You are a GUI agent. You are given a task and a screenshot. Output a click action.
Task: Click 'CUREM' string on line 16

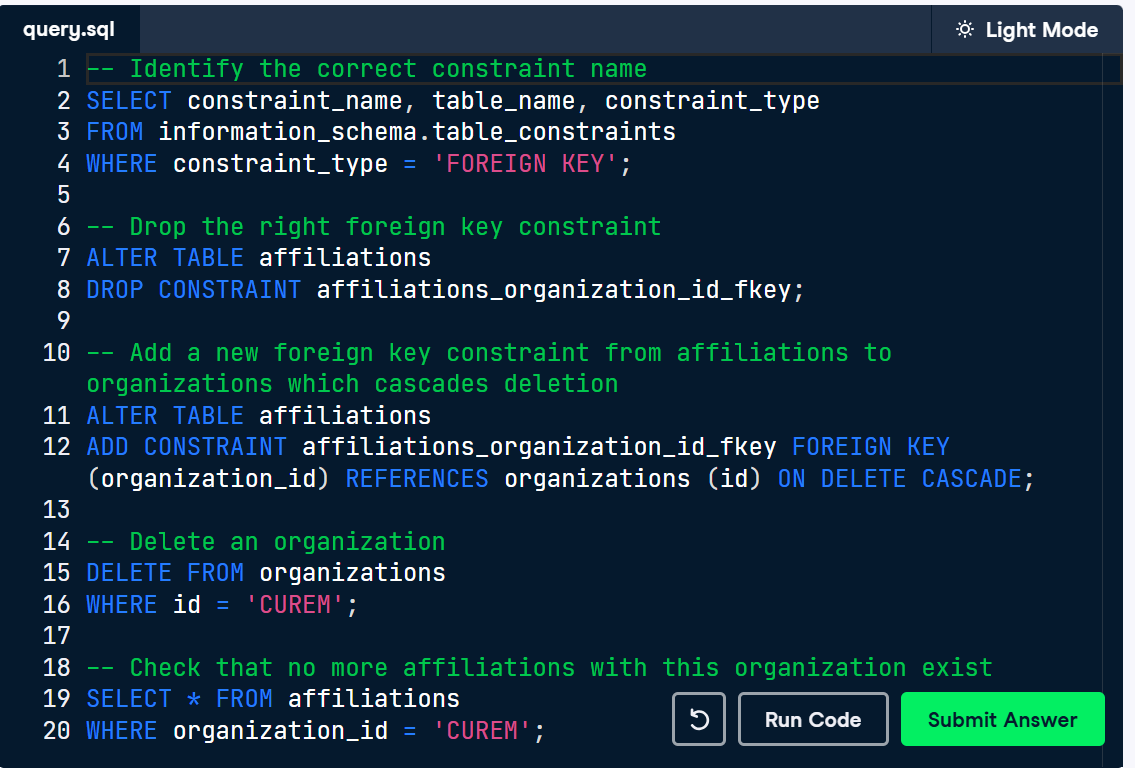295,604
